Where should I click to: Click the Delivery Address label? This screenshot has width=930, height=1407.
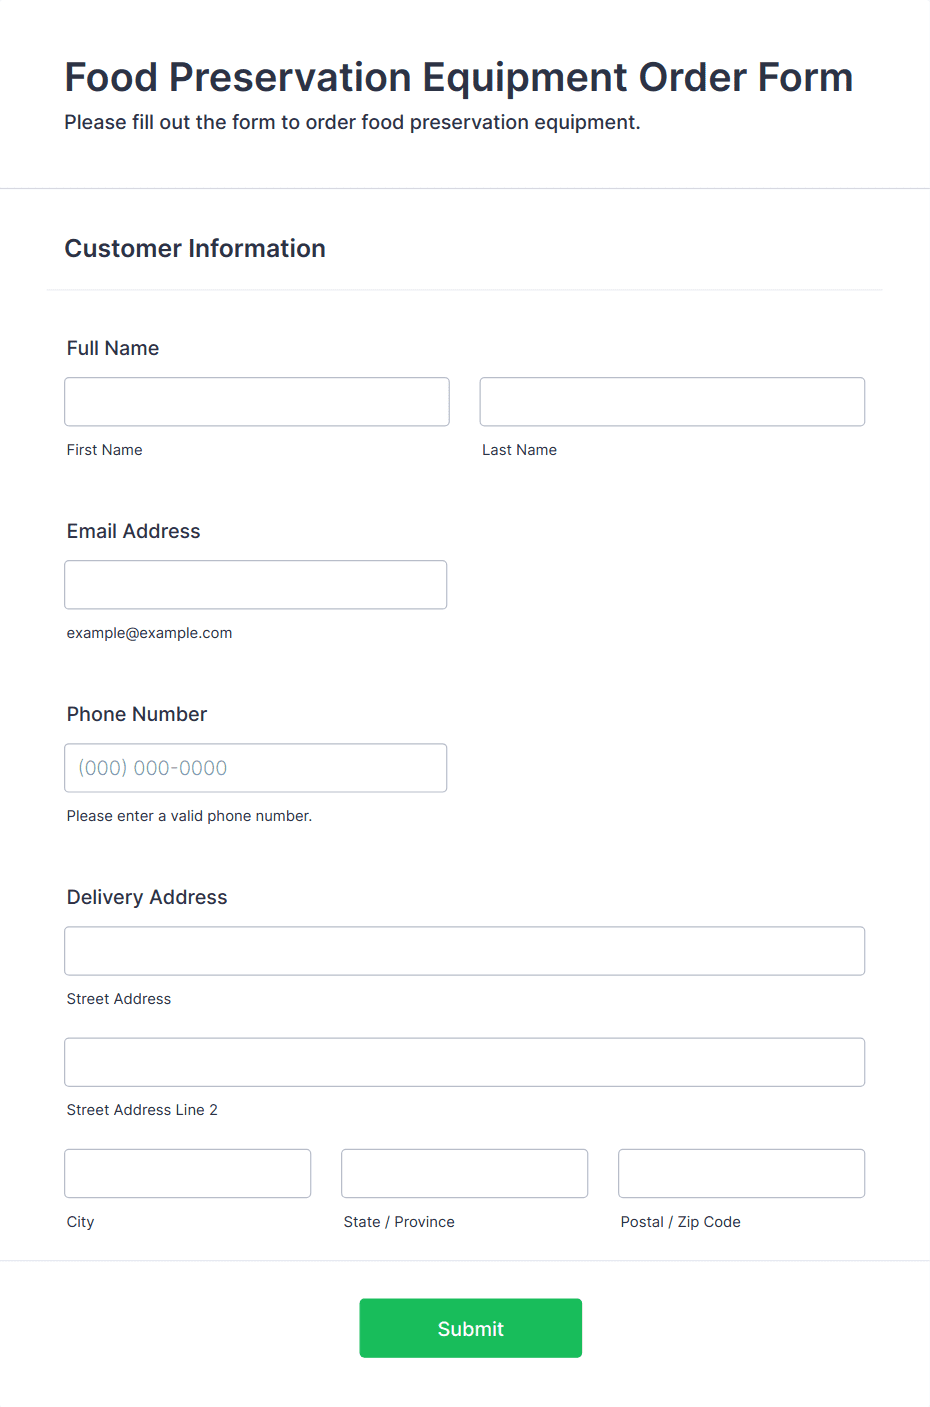tap(147, 897)
